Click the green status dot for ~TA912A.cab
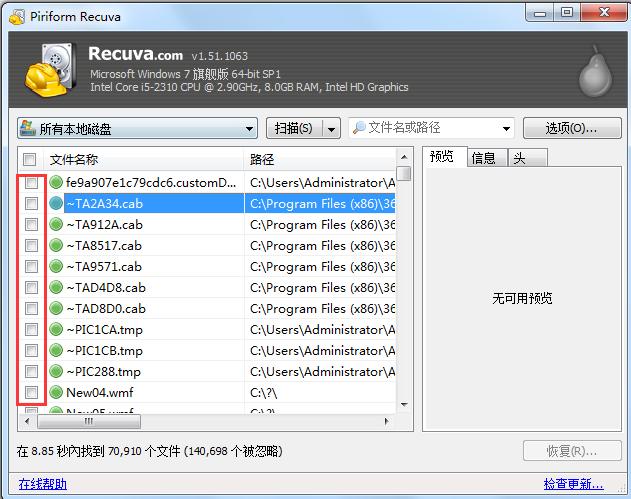Viewport: 631px width, 499px height. (56, 224)
